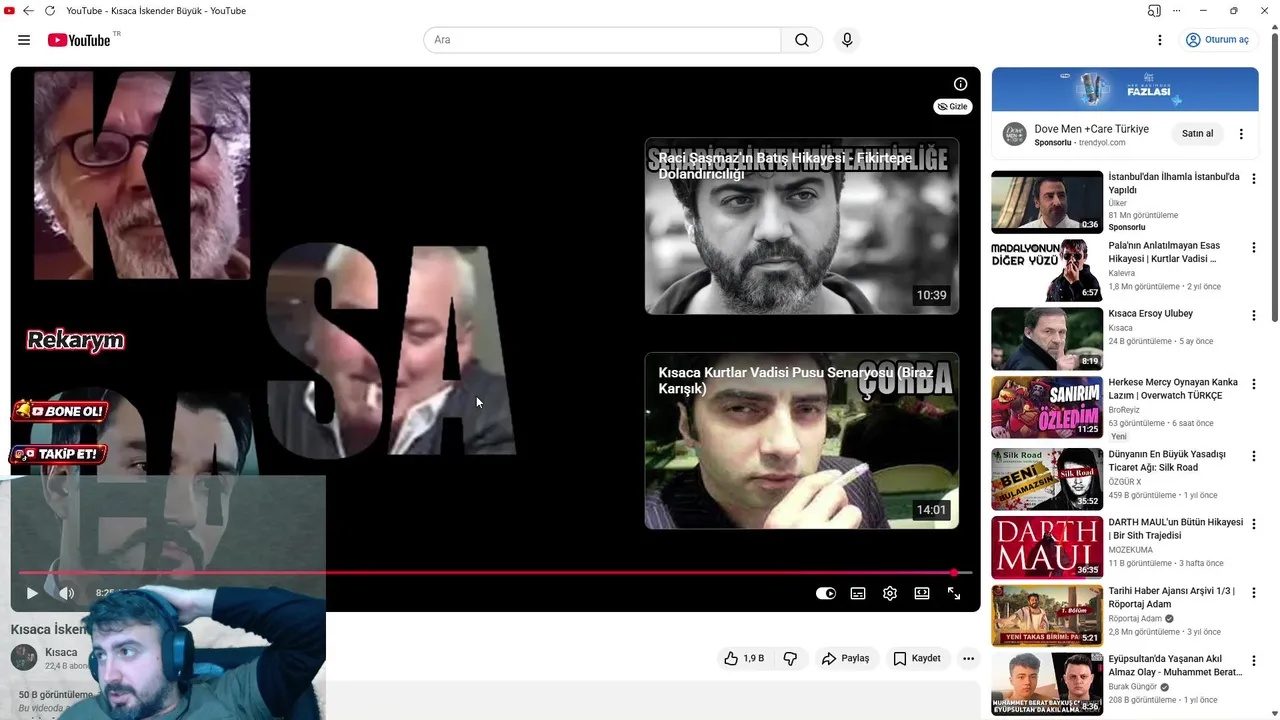Open options for Overwatch TÜRKÇE video
This screenshot has width=1280, height=720.
[1253, 384]
